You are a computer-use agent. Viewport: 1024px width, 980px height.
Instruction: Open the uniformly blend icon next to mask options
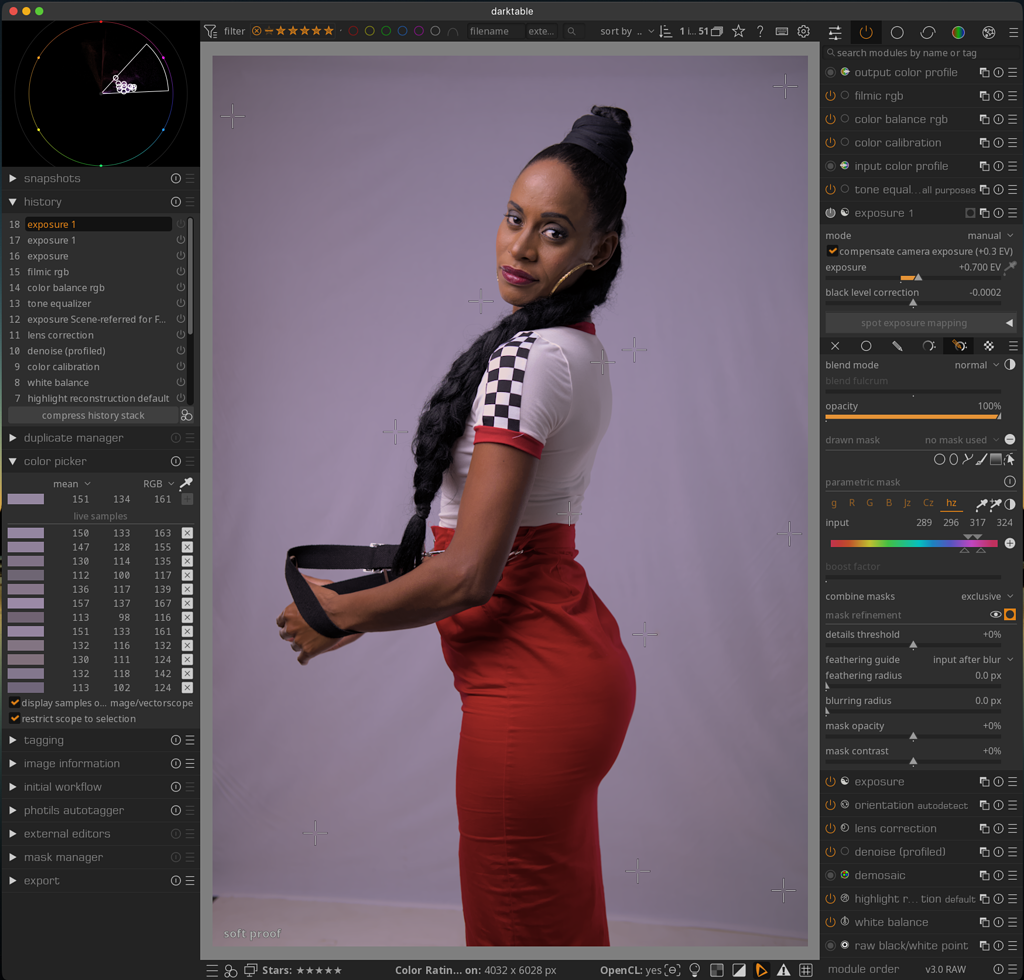click(x=866, y=345)
